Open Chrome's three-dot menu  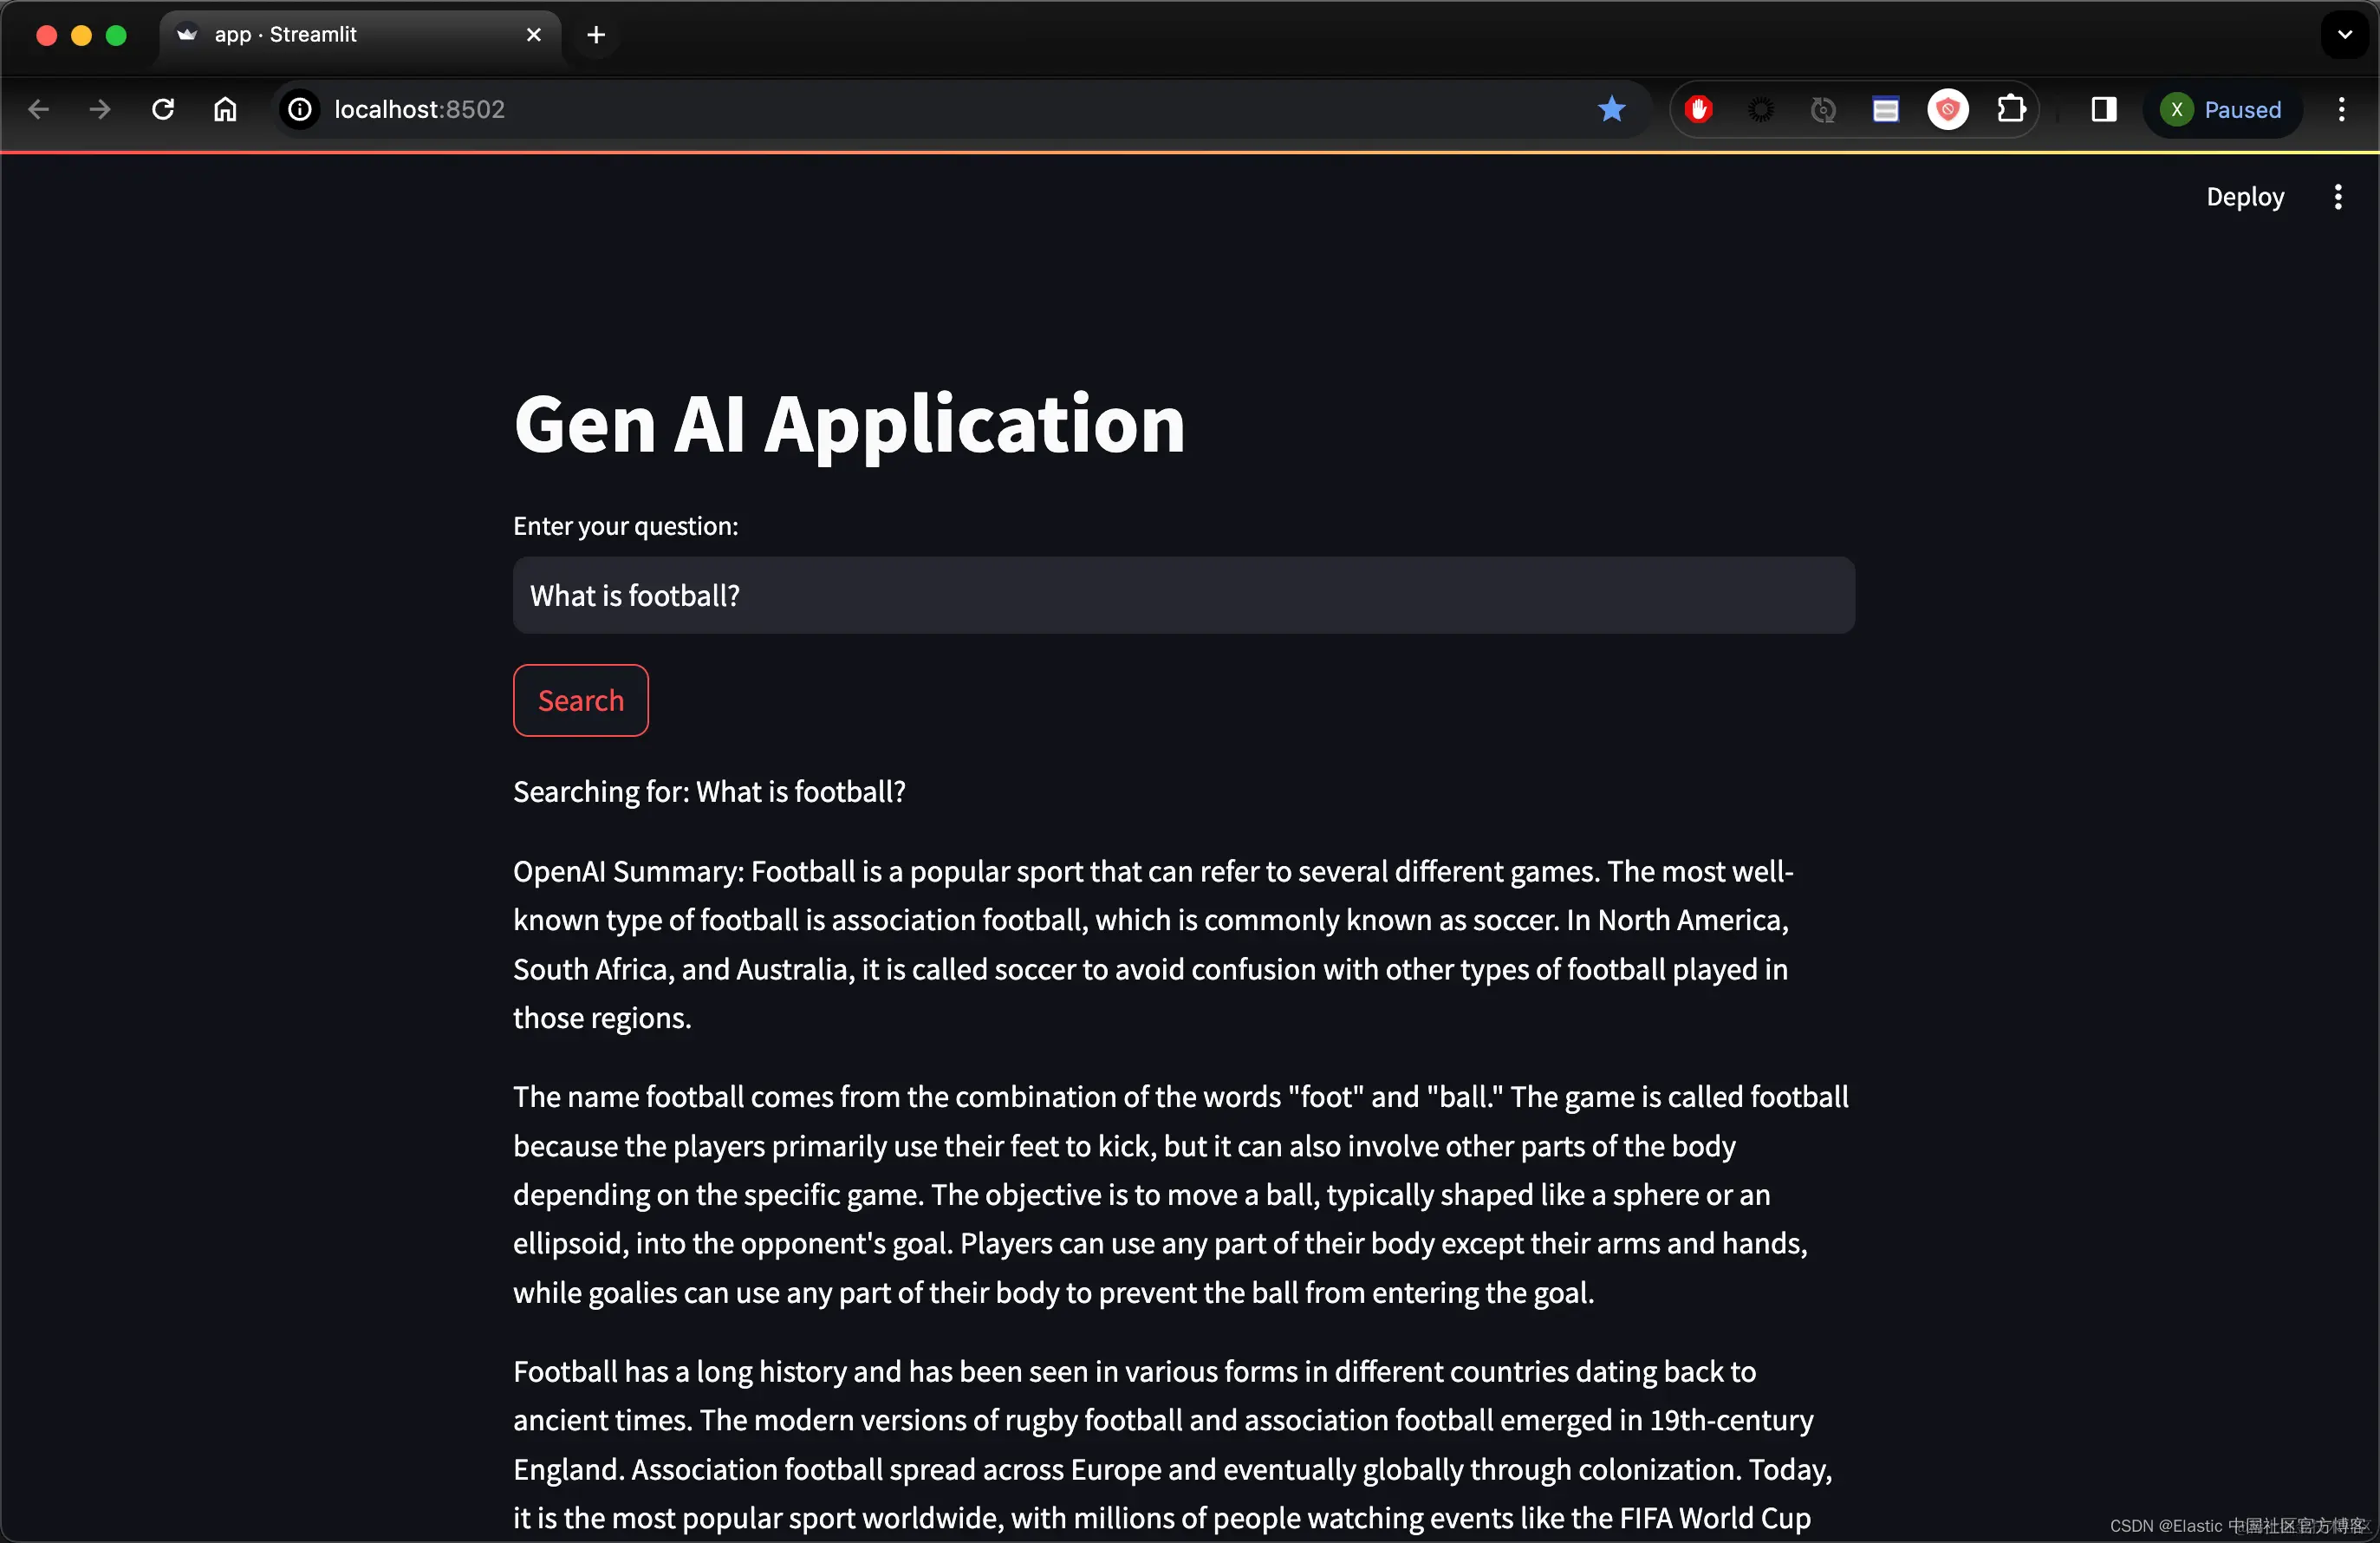[2341, 109]
